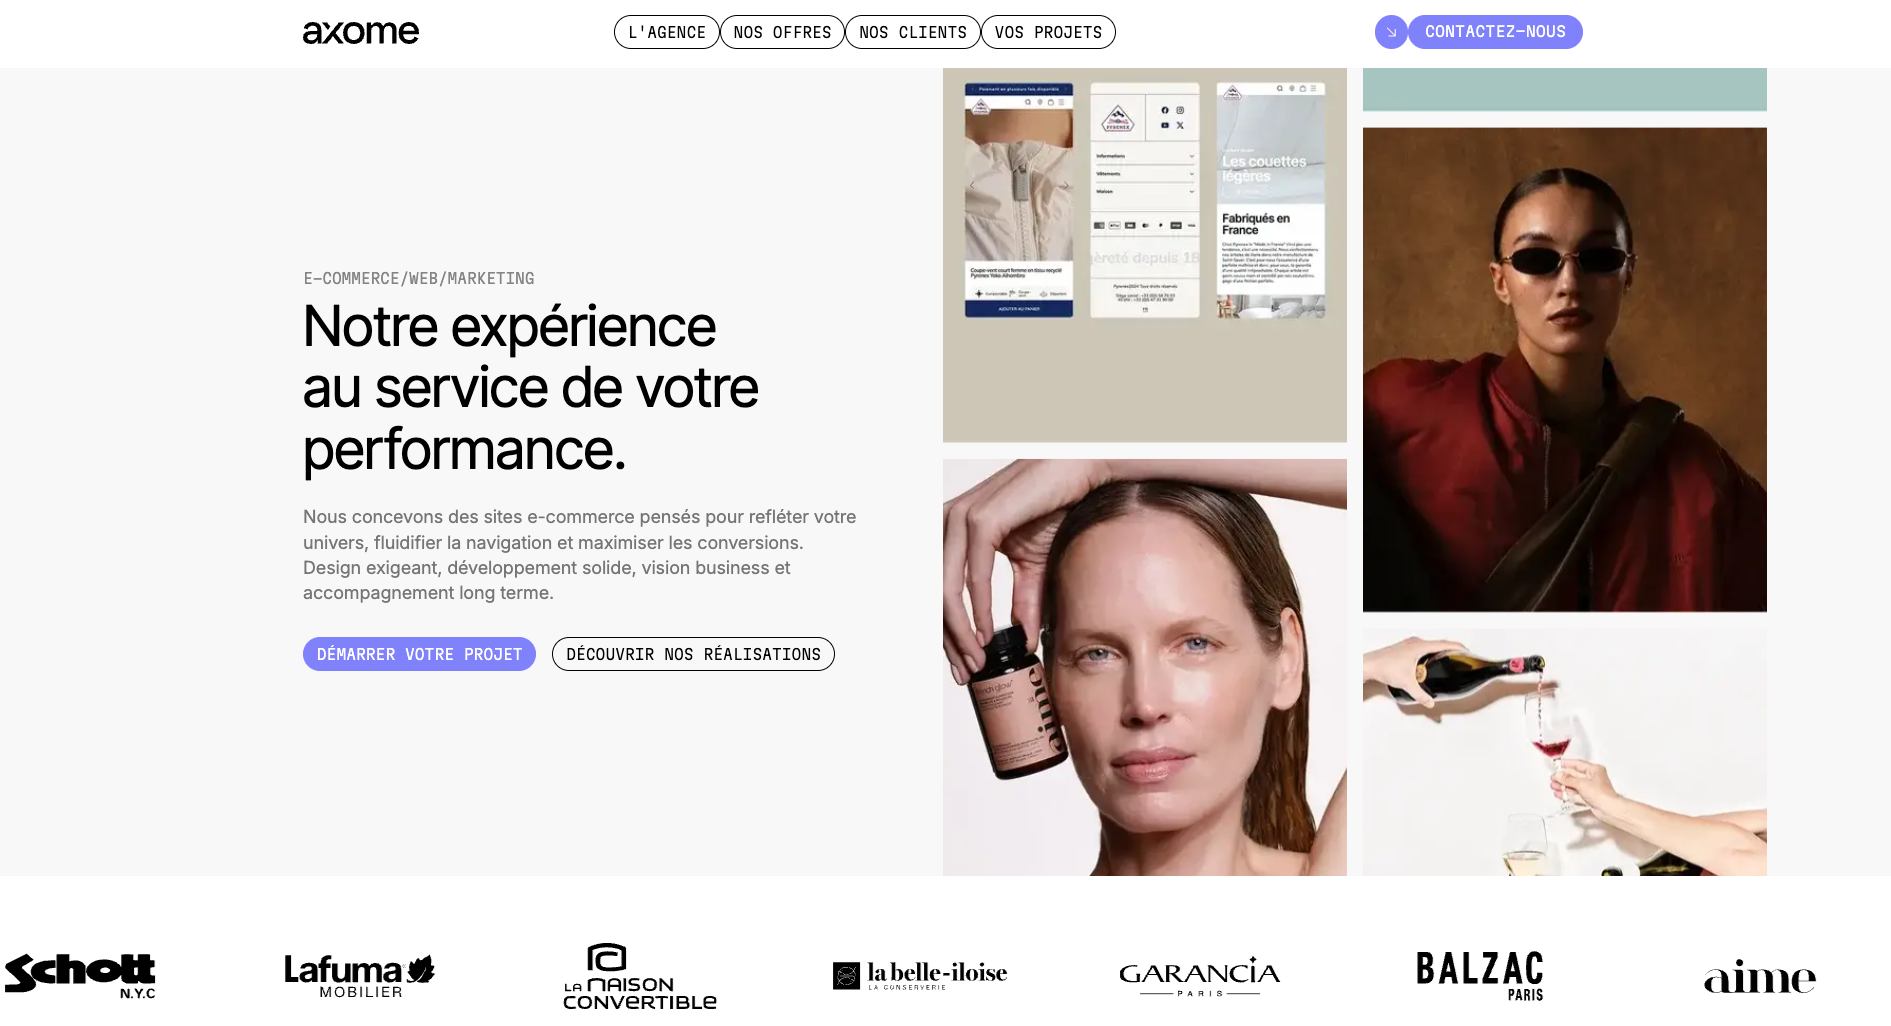The width and height of the screenshot is (1891, 1026).
Task: Open the L'AGENCE menu item
Action: [667, 32]
